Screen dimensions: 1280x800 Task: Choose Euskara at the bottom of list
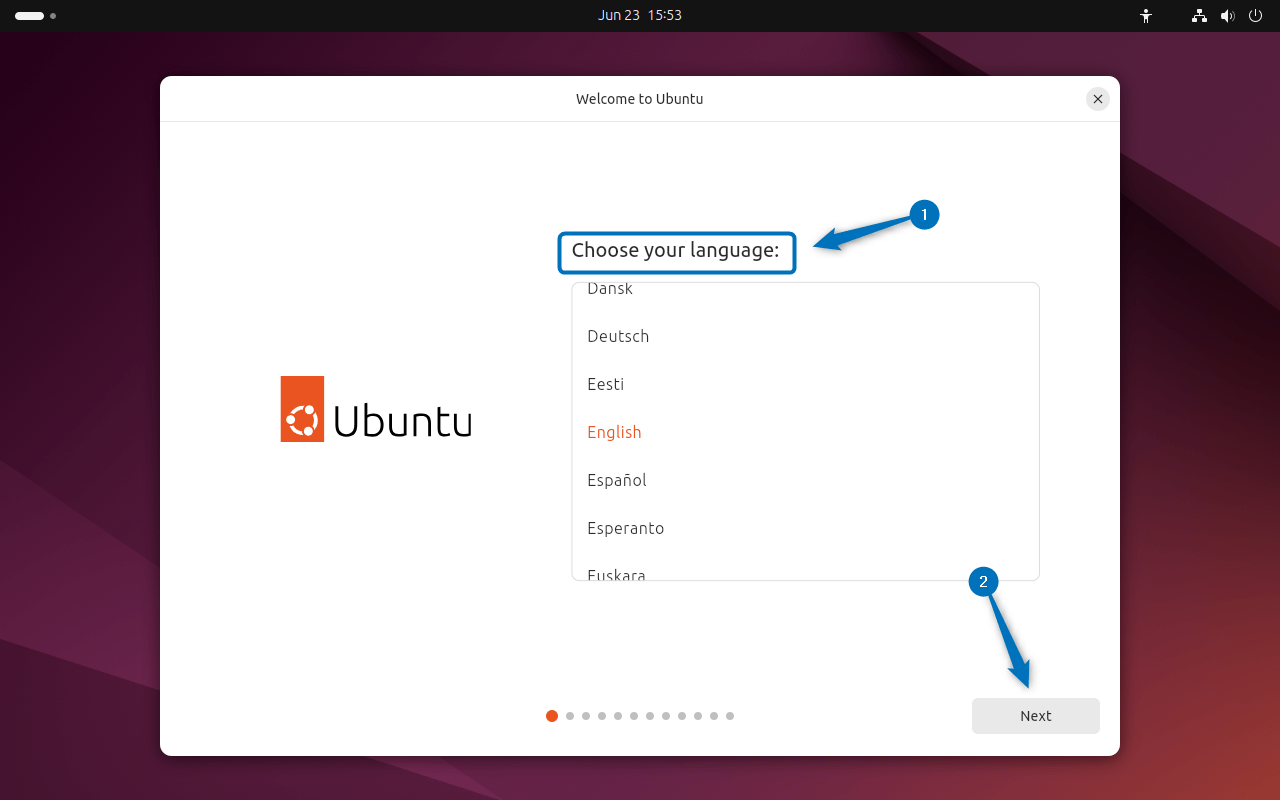pyautogui.click(x=617, y=573)
